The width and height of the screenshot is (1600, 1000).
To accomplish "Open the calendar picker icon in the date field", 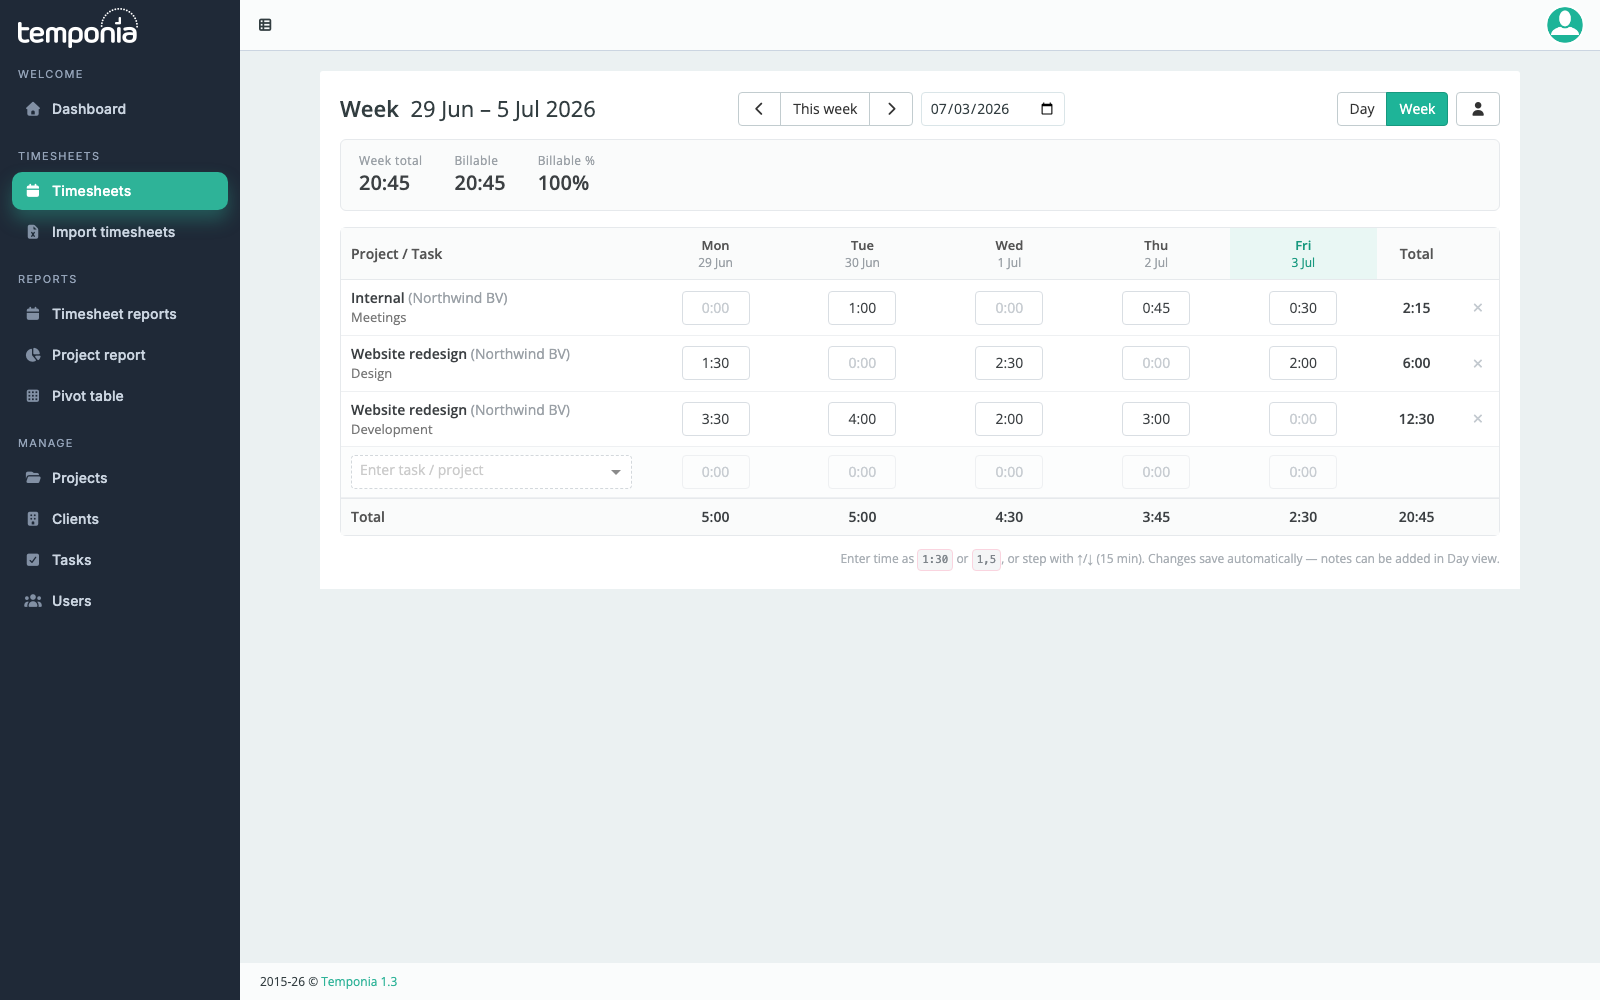I will click(1047, 109).
